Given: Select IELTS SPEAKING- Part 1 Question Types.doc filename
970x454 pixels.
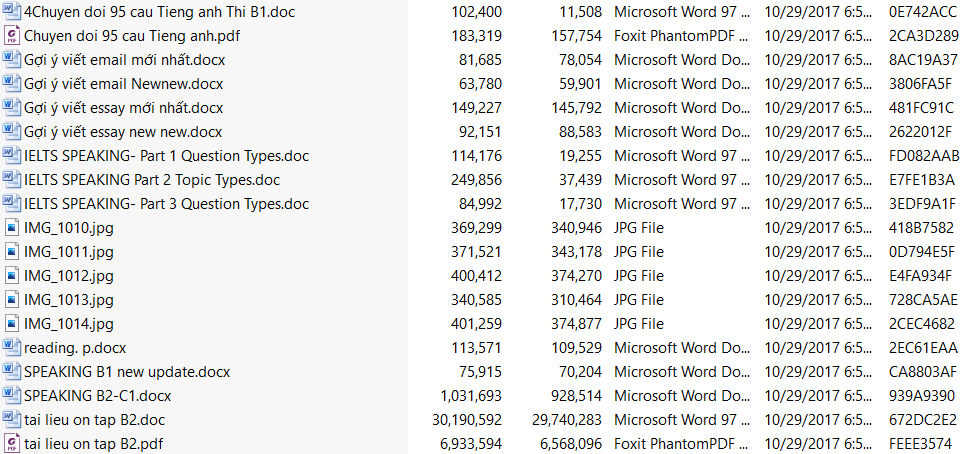Looking at the screenshot, I should tap(166, 156).
